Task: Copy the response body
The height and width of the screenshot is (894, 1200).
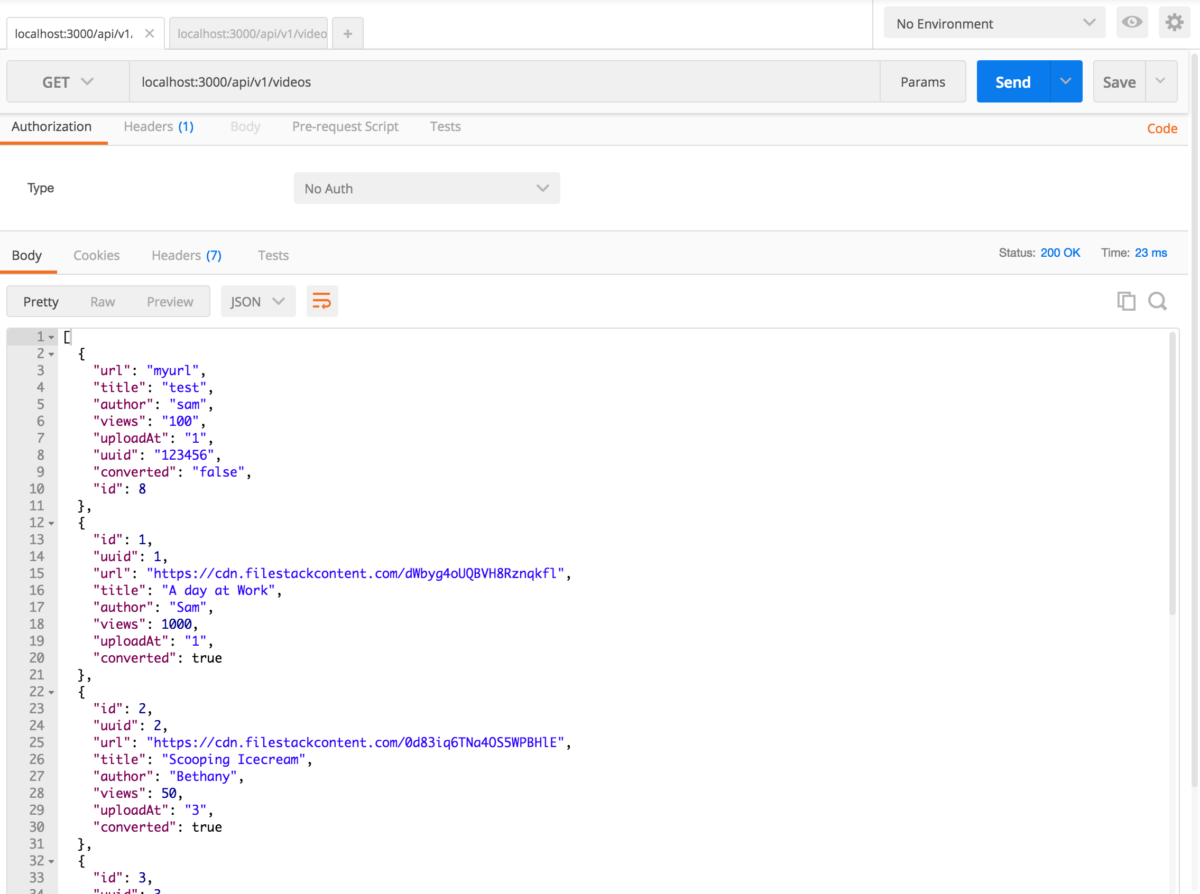Action: click(x=1126, y=300)
